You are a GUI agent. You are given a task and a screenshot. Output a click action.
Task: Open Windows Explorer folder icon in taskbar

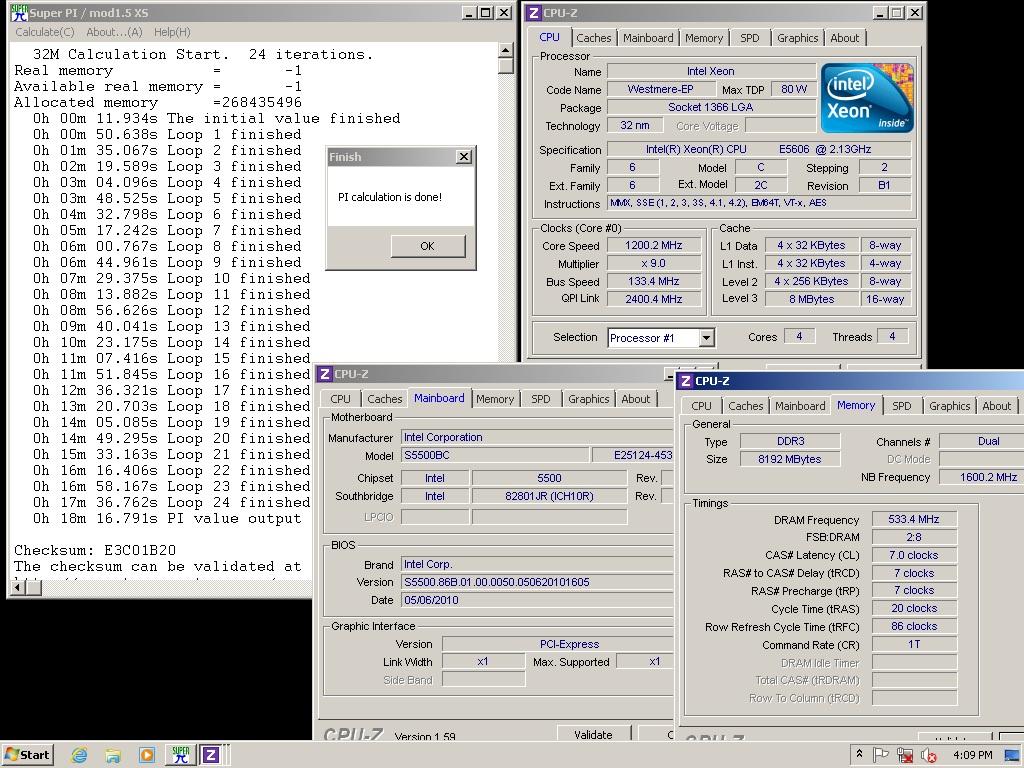[x=113, y=755]
